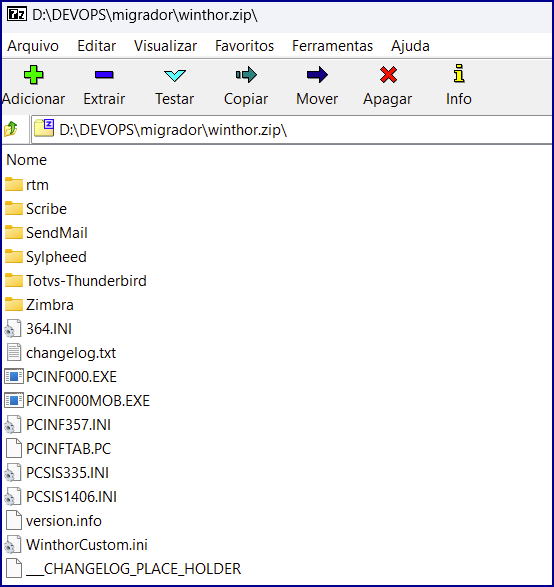Viewport: 554px width, 587px height.
Task: Click the version.info file icon
Action: click(14, 520)
